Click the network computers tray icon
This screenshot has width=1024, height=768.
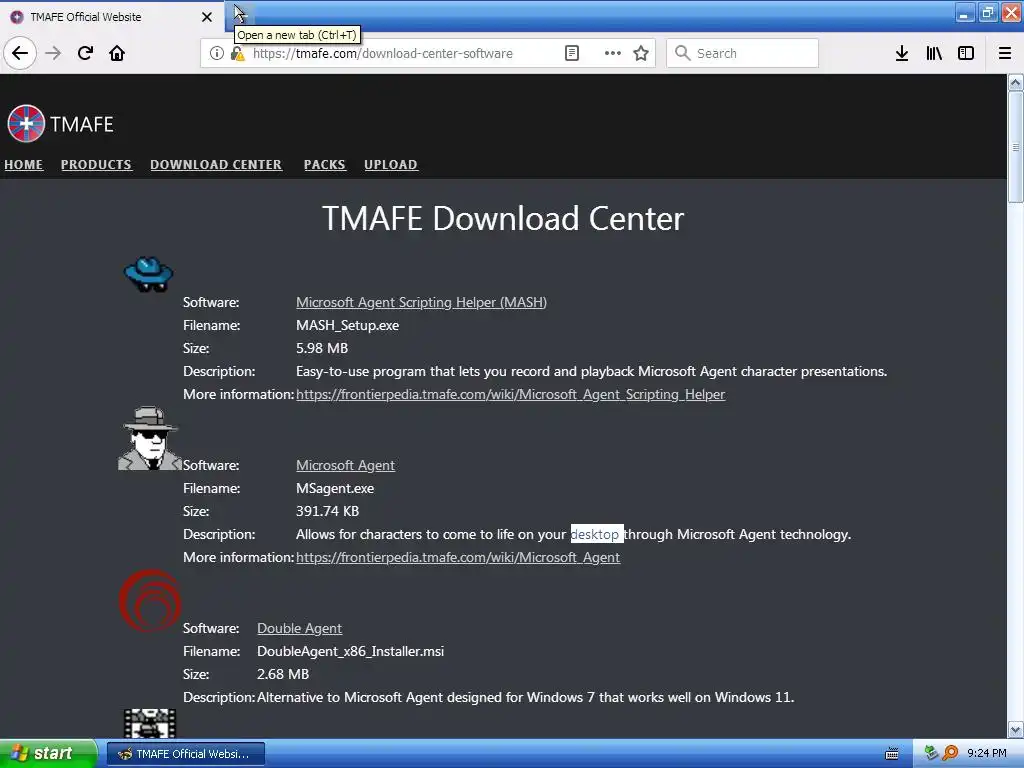931,754
